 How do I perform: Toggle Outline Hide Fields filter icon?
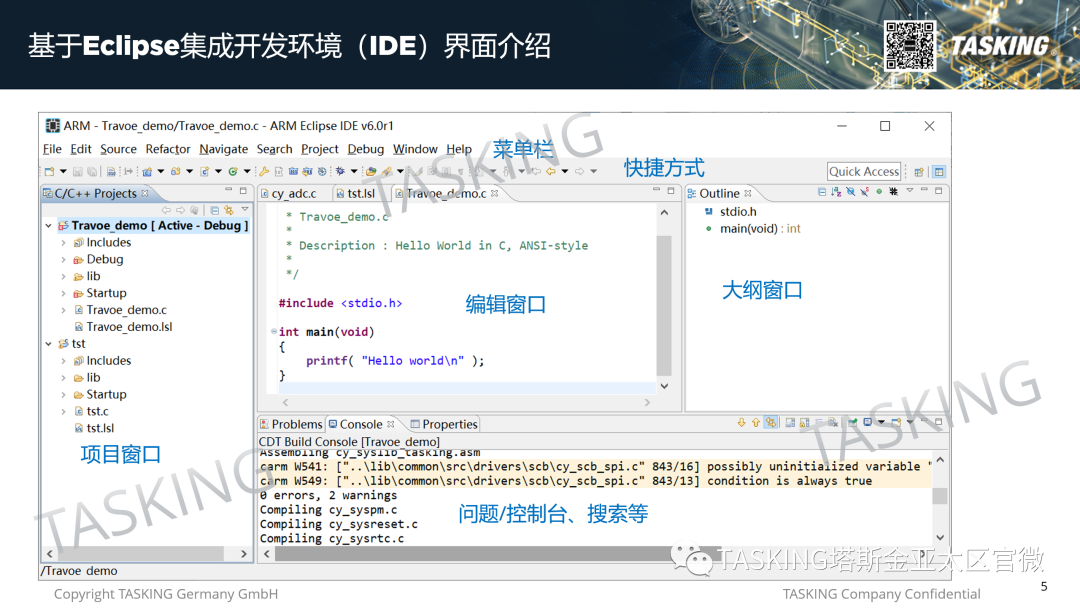851,192
